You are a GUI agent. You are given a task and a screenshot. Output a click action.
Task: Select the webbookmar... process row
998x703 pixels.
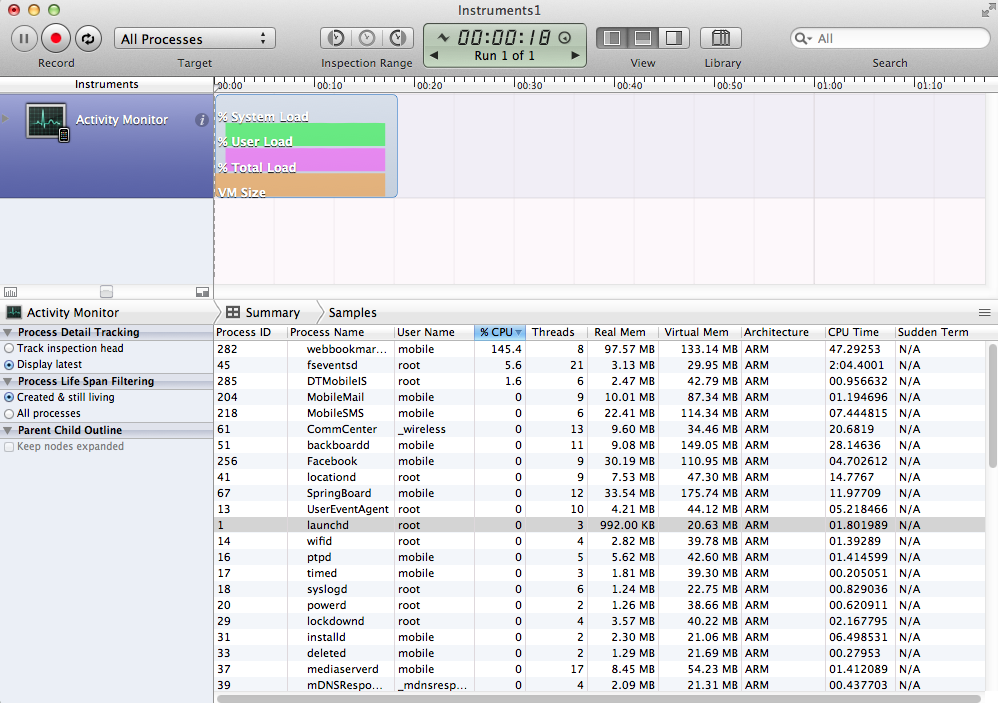(601, 349)
